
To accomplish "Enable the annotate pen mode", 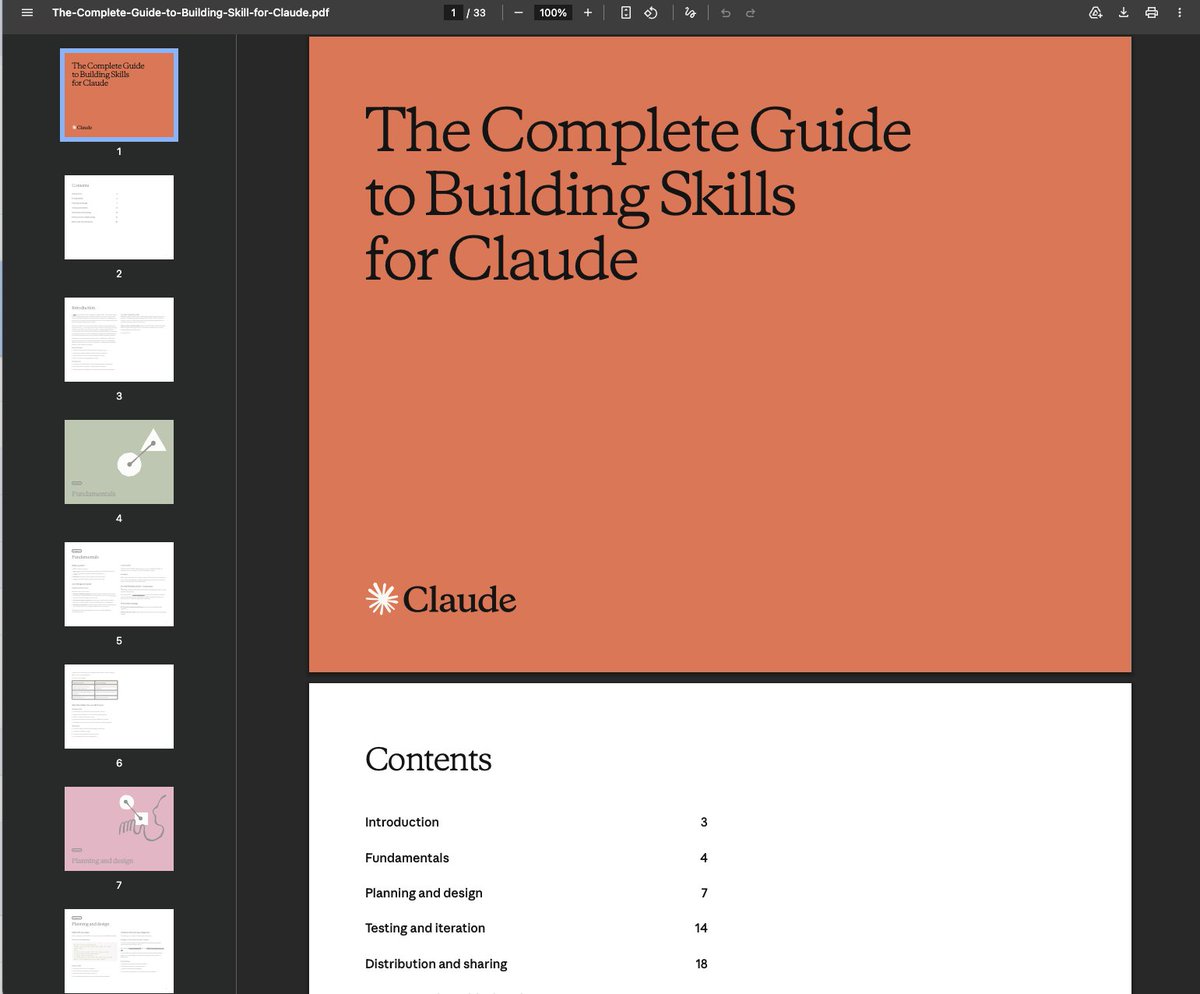I will click(691, 13).
